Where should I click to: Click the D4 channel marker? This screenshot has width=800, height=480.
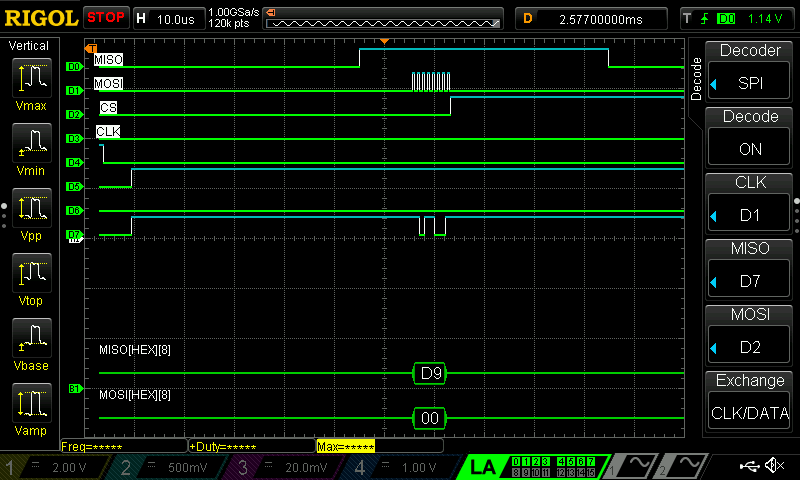point(74,162)
